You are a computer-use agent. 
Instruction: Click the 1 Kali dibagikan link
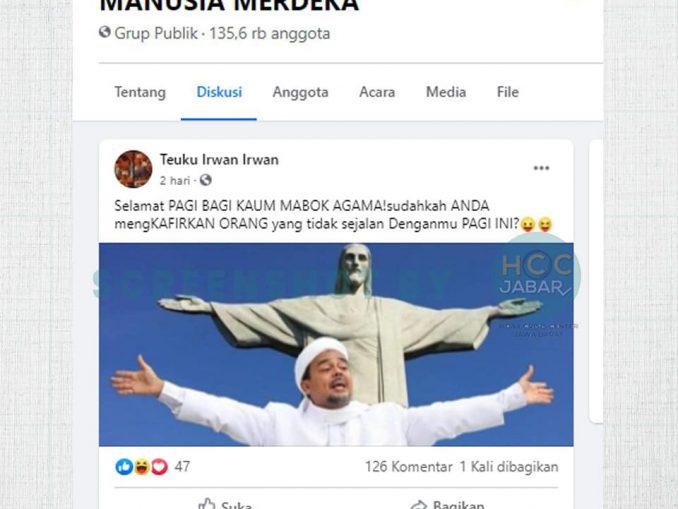click(509, 467)
